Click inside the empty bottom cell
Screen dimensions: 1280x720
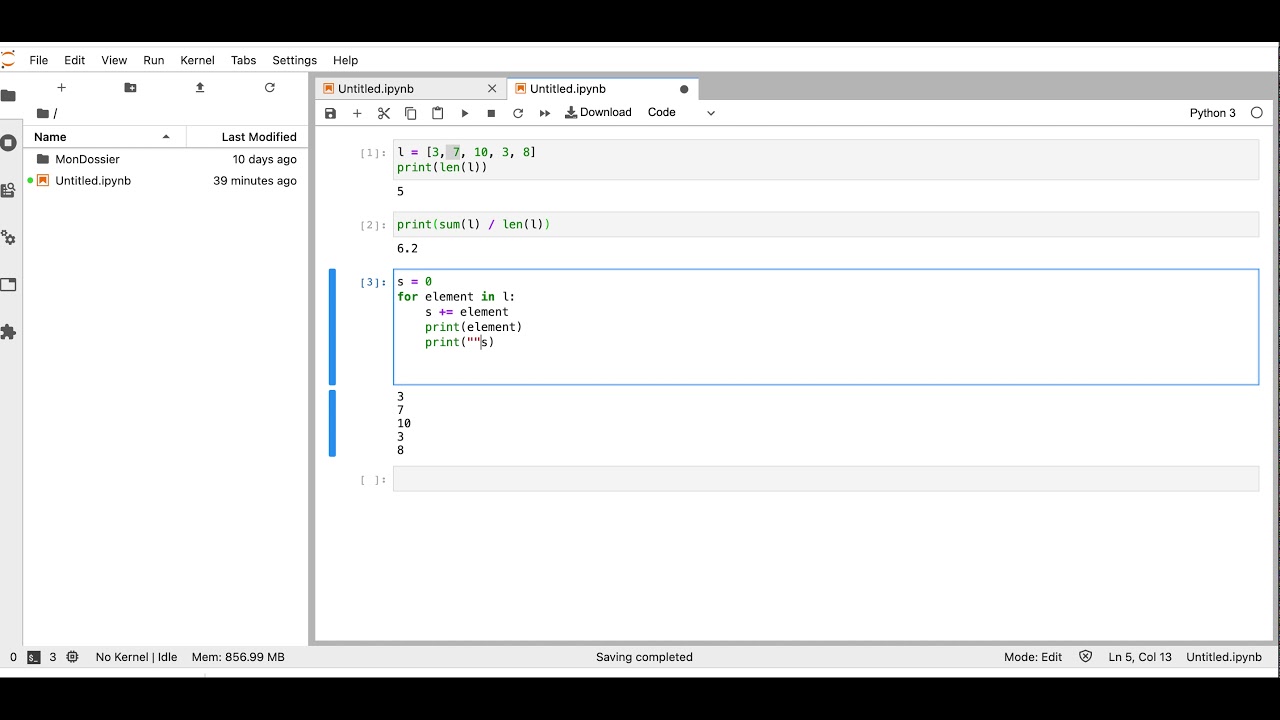tap(700, 479)
